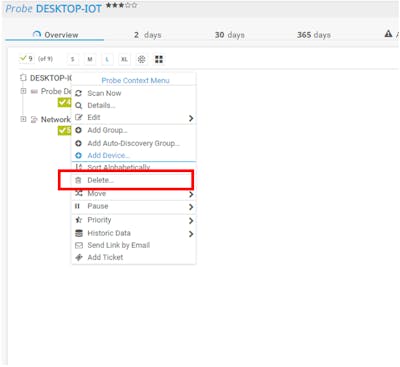Switch to the 365 days tab

point(314,35)
